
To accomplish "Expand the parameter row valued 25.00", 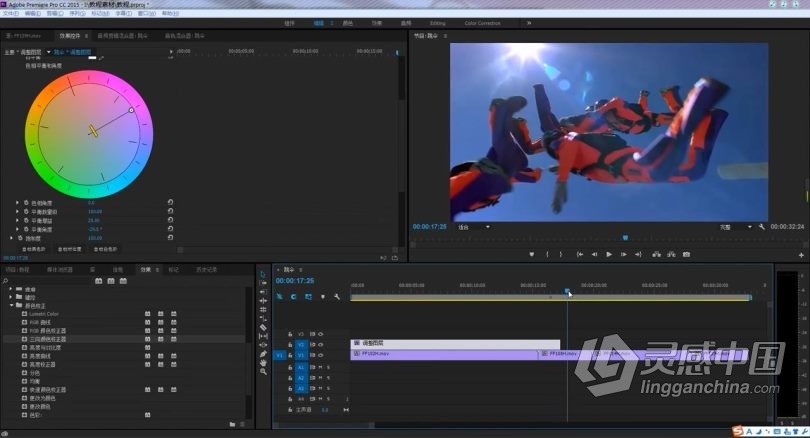I will [18, 220].
